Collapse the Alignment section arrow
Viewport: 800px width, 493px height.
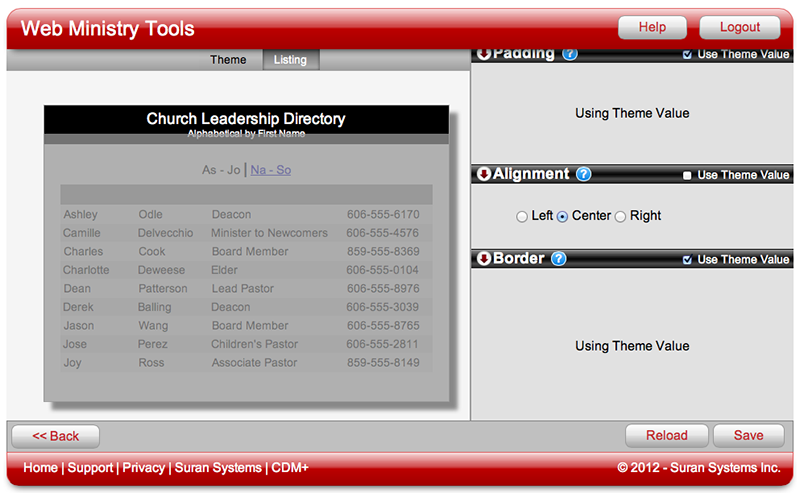click(484, 174)
